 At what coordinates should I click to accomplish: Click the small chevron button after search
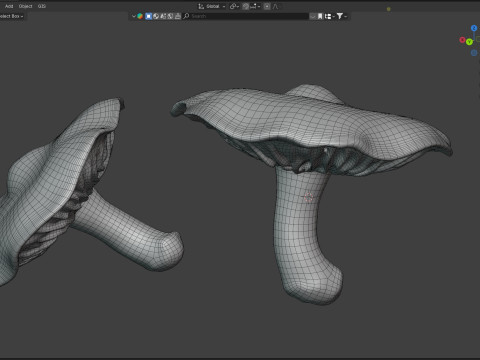point(313,16)
